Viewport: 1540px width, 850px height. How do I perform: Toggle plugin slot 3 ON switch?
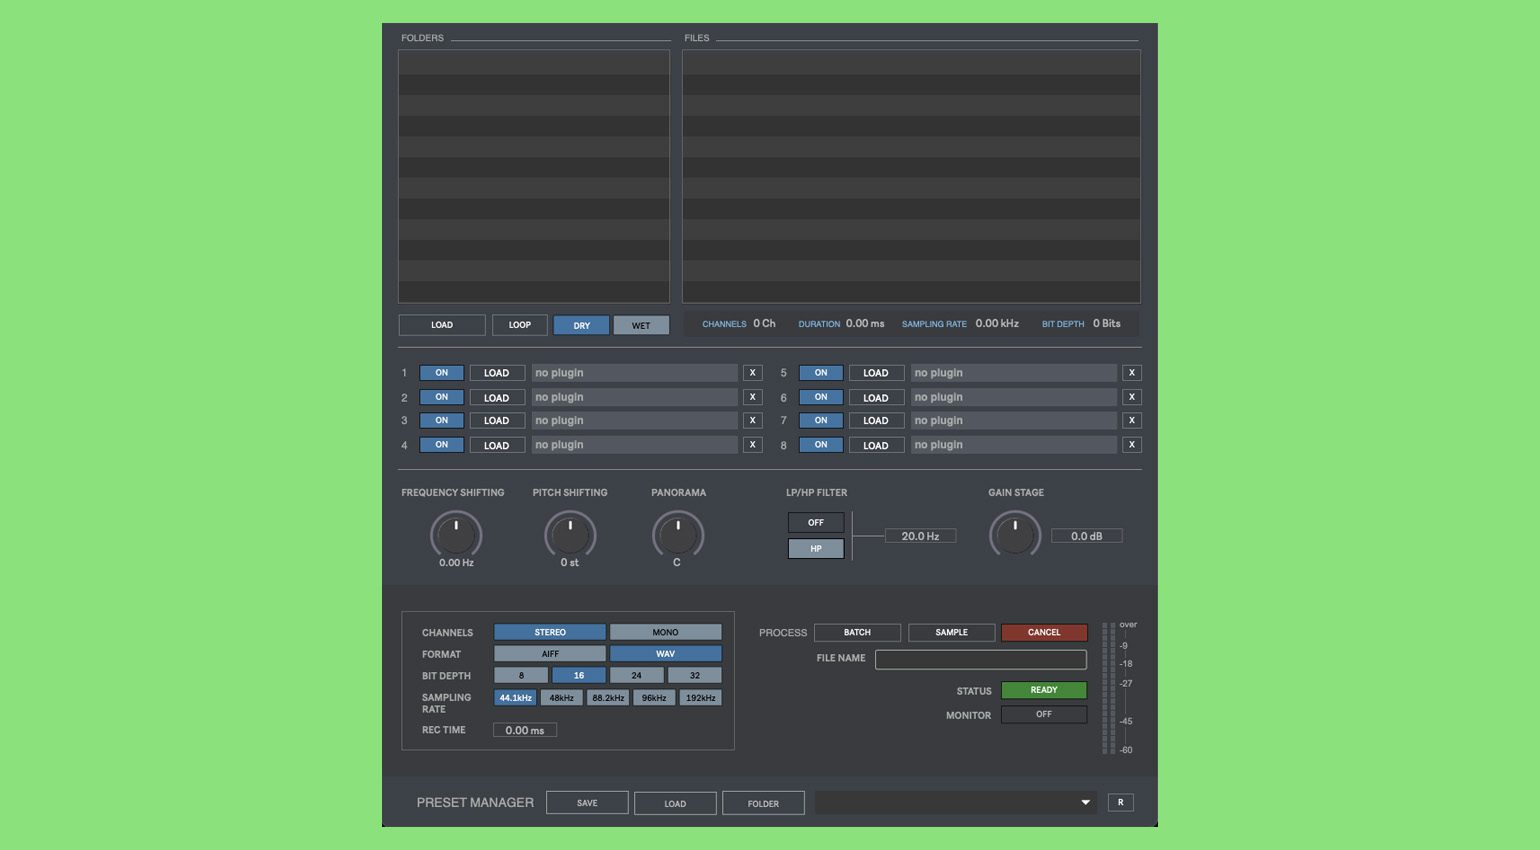(441, 421)
